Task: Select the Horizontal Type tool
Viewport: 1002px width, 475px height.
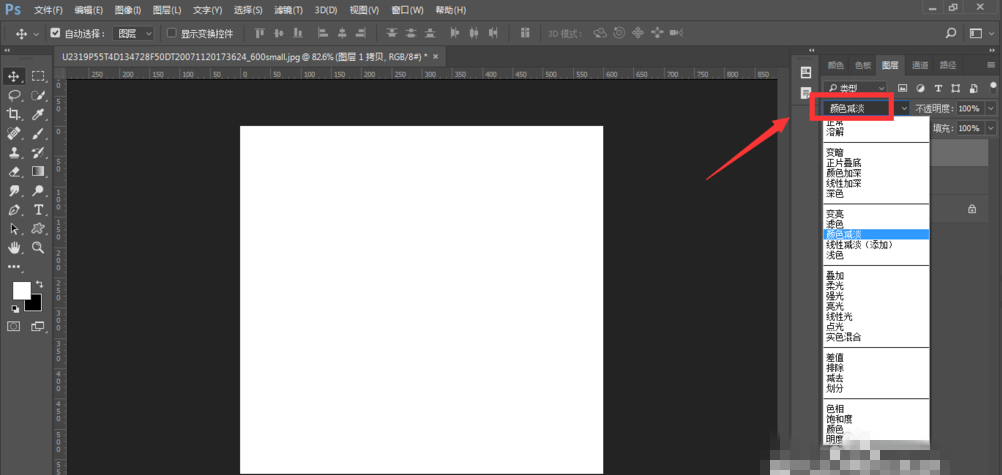Action: coord(38,209)
